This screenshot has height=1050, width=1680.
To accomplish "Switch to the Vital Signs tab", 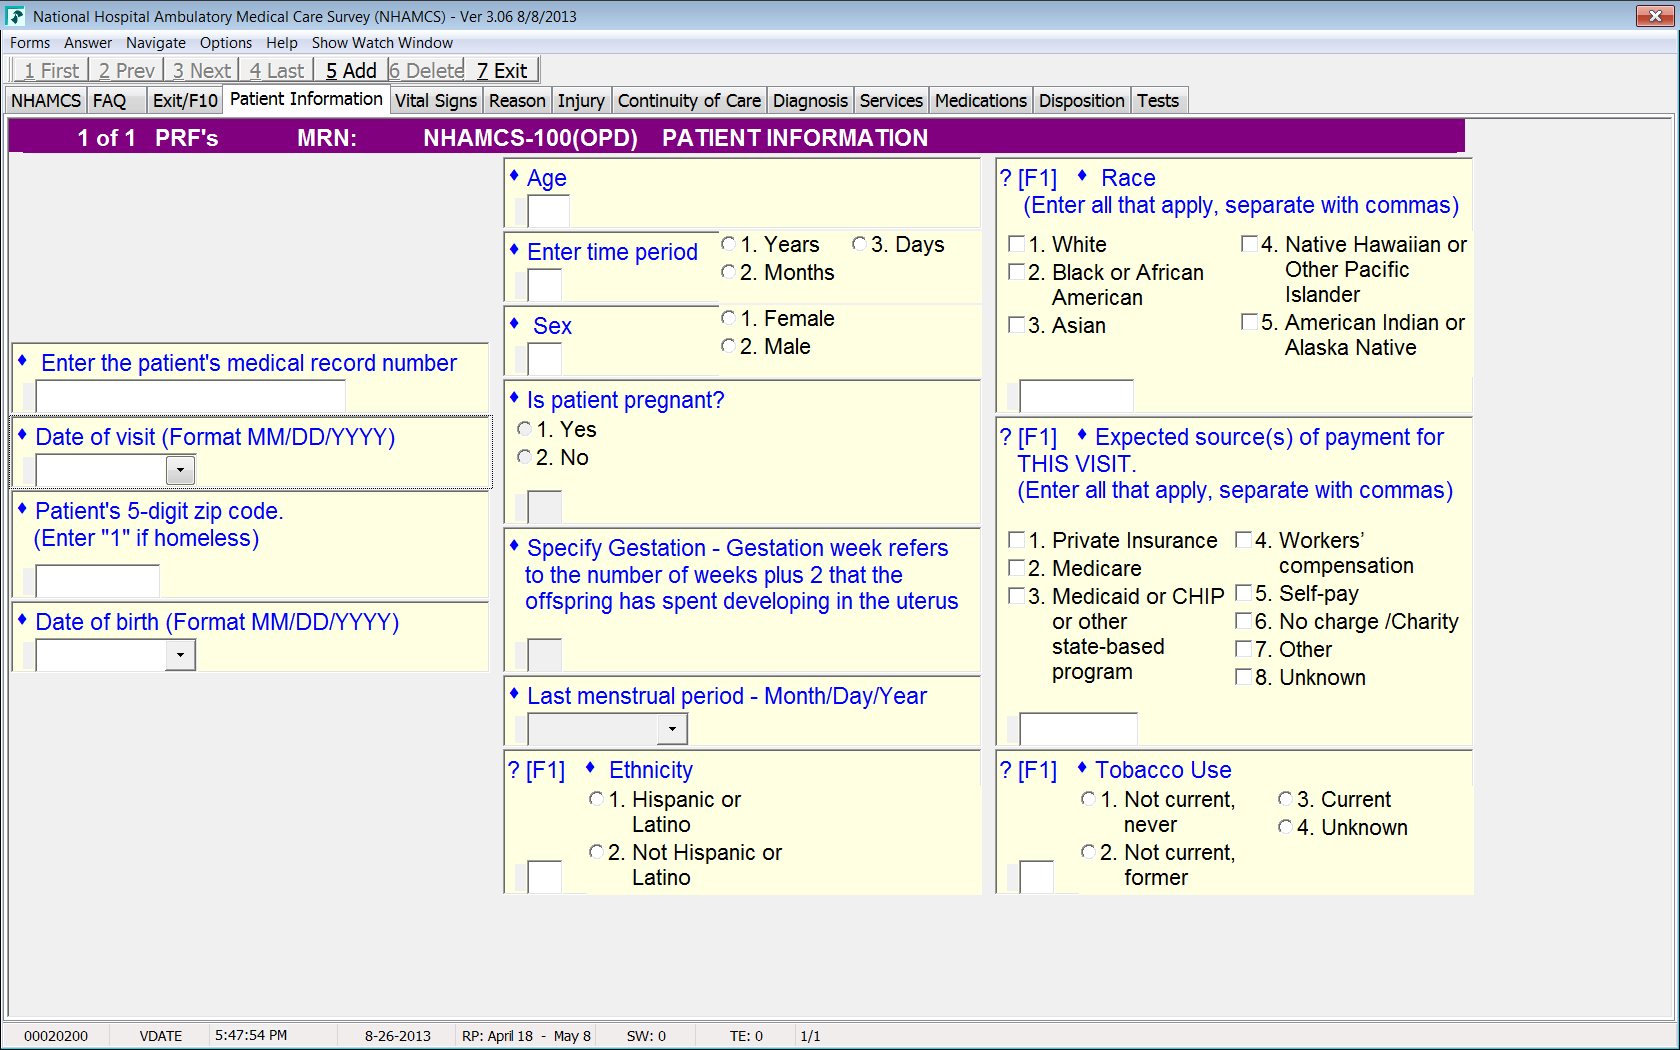I will point(435,101).
